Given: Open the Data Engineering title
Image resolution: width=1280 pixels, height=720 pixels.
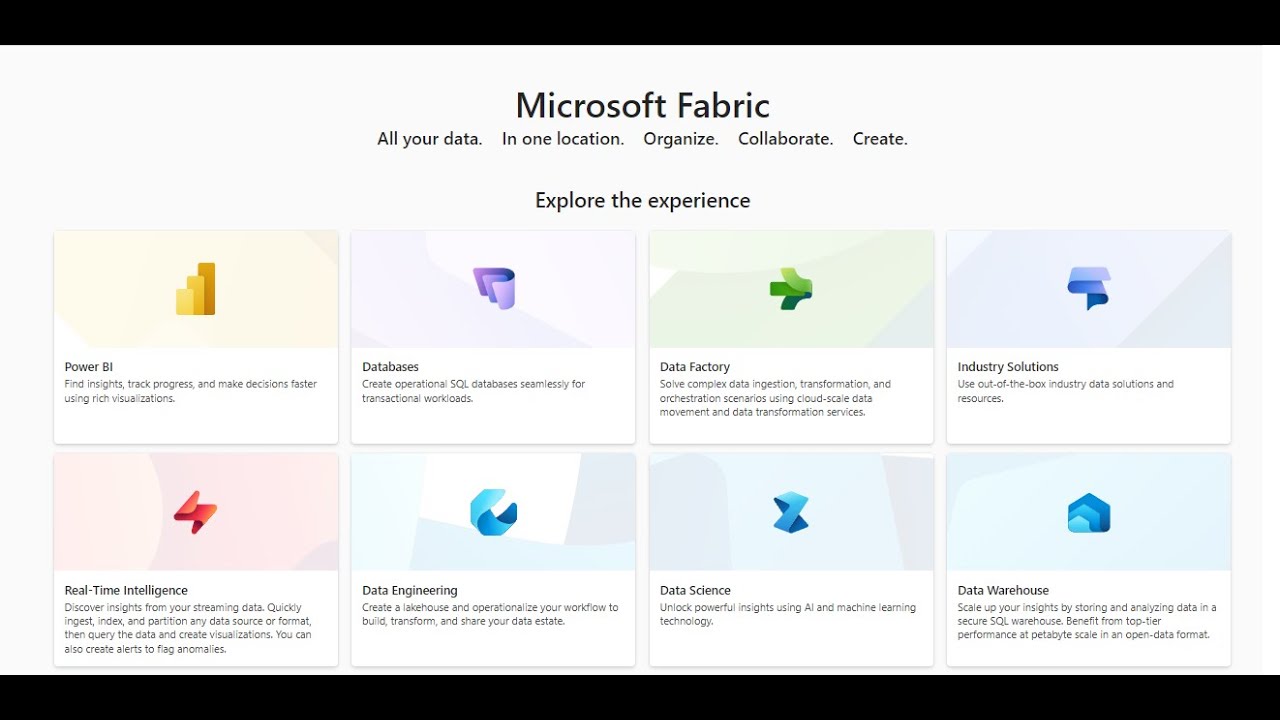Looking at the screenshot, I should (x=410, y=590).
